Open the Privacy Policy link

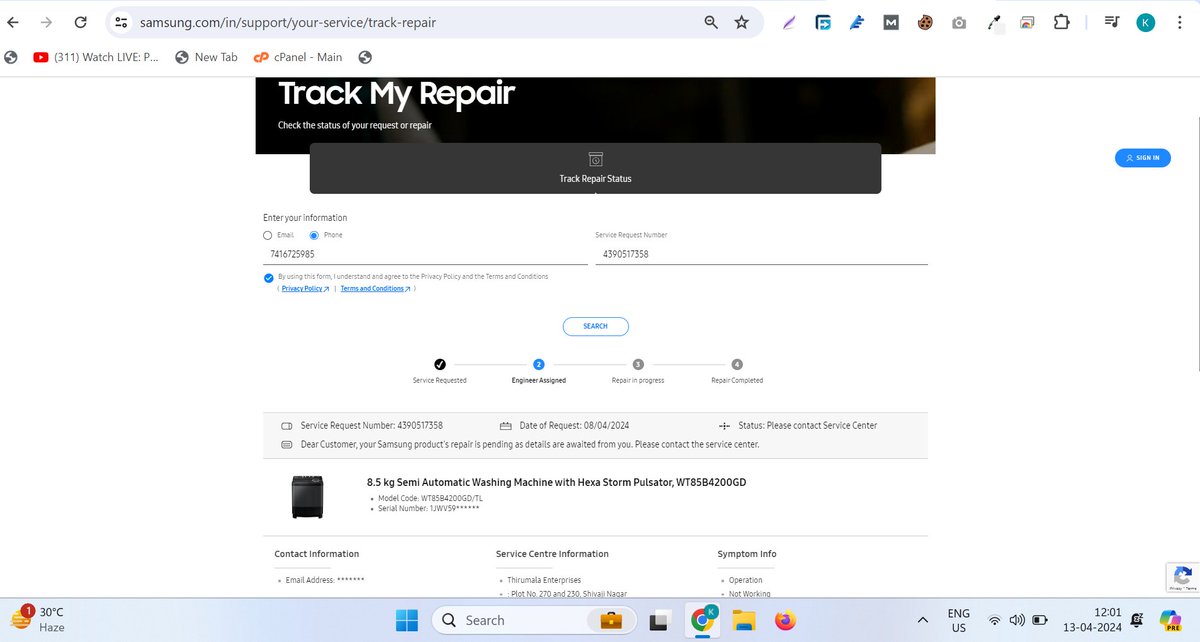(x=305, y=288)
